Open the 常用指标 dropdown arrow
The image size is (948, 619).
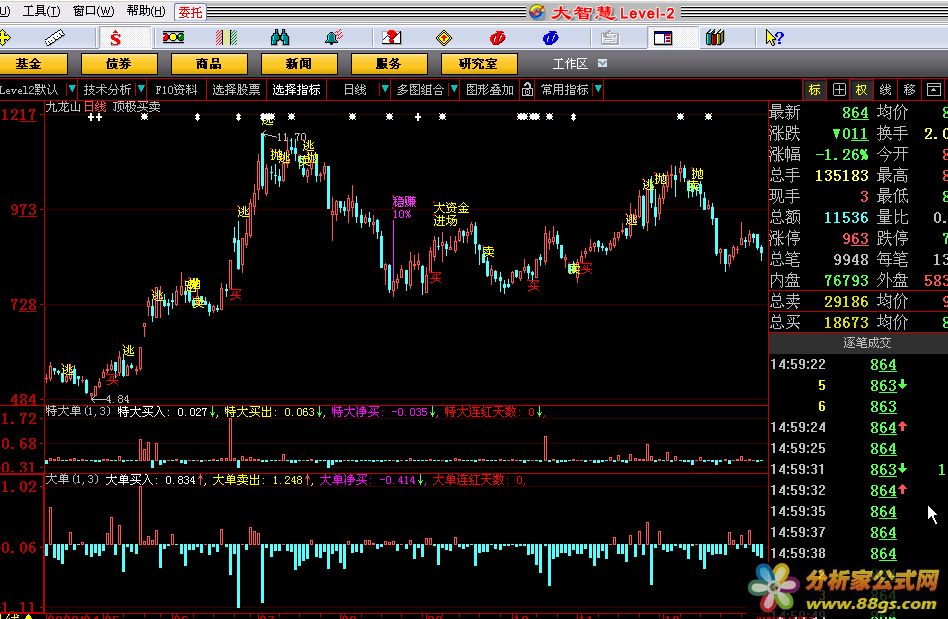point(598,89)
